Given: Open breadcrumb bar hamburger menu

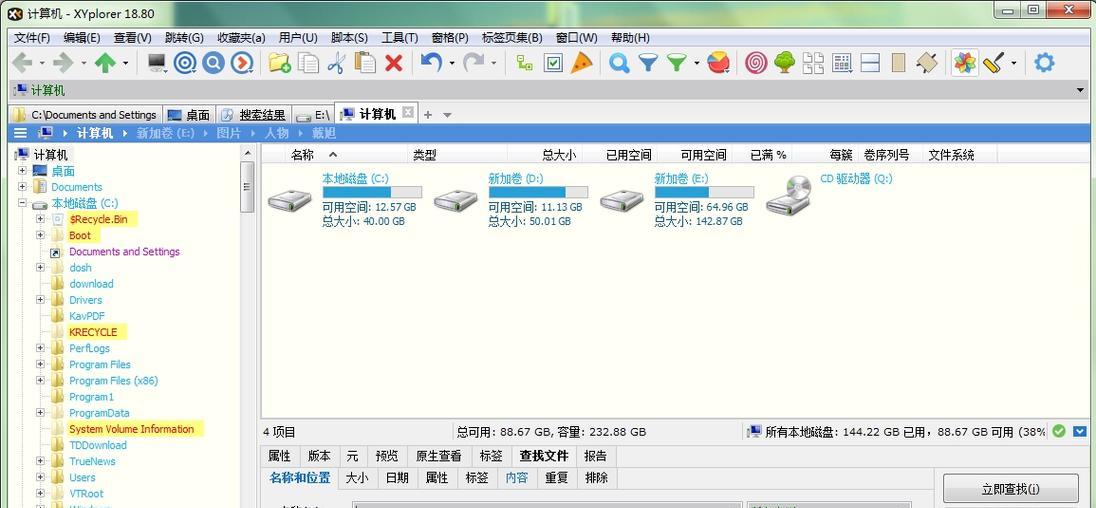Looking at the screenshot, I should [21, 133].
